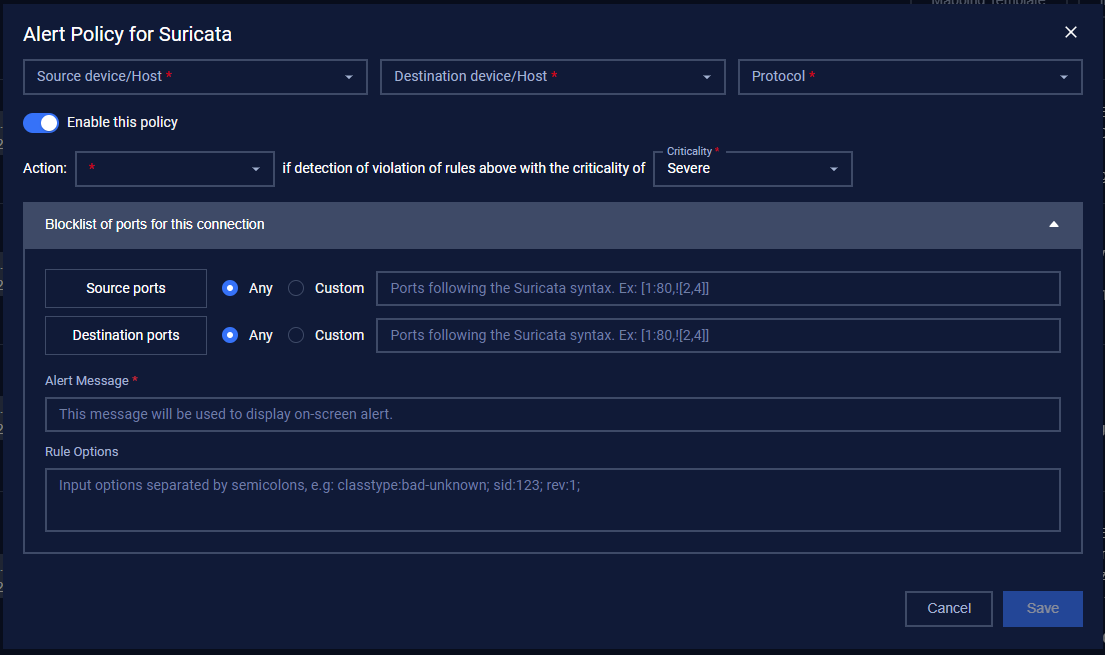
Task: Close the Alert Policy for Suricata dialog
Action: tap(1070, 32)
